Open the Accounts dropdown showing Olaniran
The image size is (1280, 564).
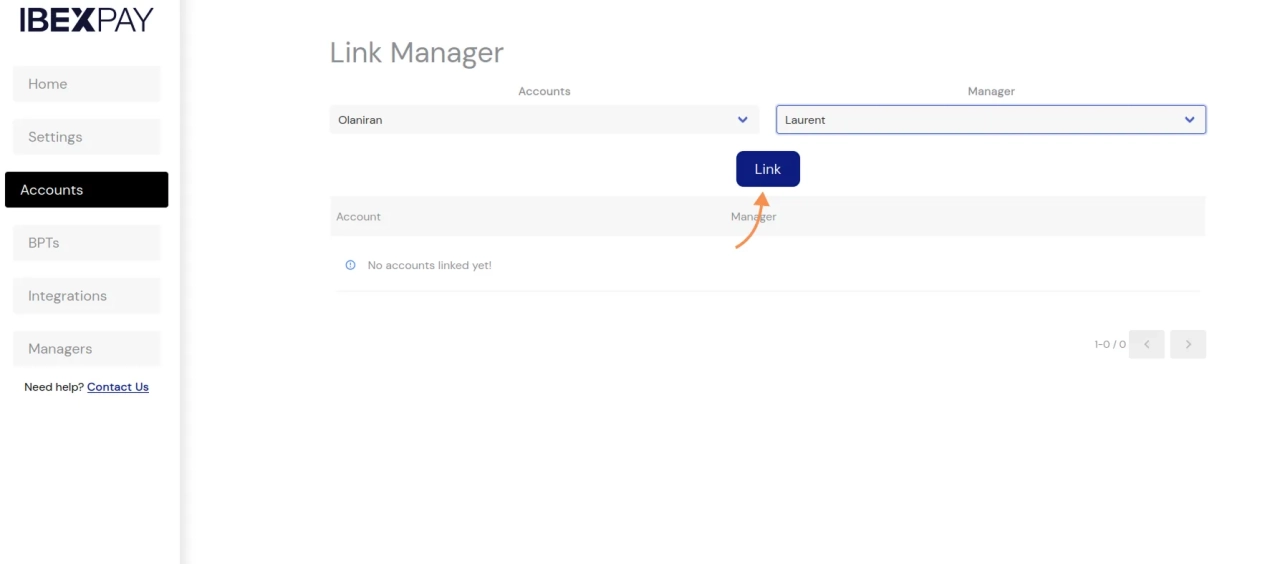click(530, 120)
